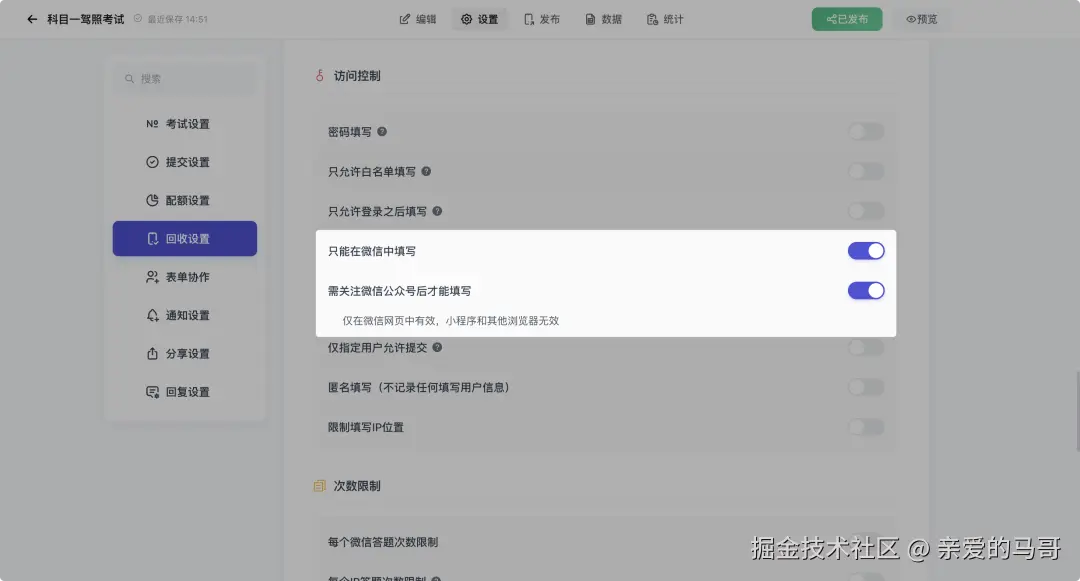Enable 仅指定用户允许提交 switch
Screen dimensions: 1080x581
click(866, 348)
